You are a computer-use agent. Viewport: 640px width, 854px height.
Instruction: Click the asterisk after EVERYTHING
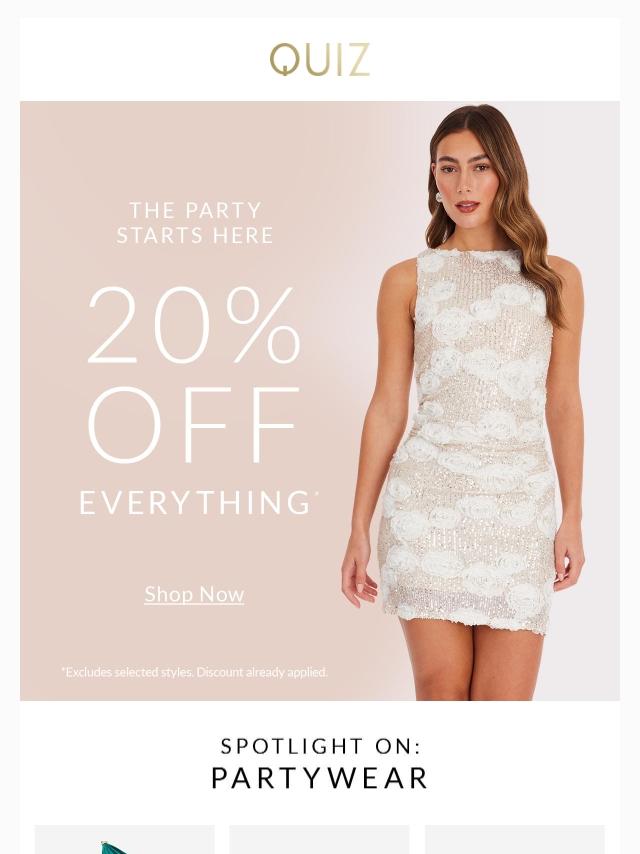(314, 493)
